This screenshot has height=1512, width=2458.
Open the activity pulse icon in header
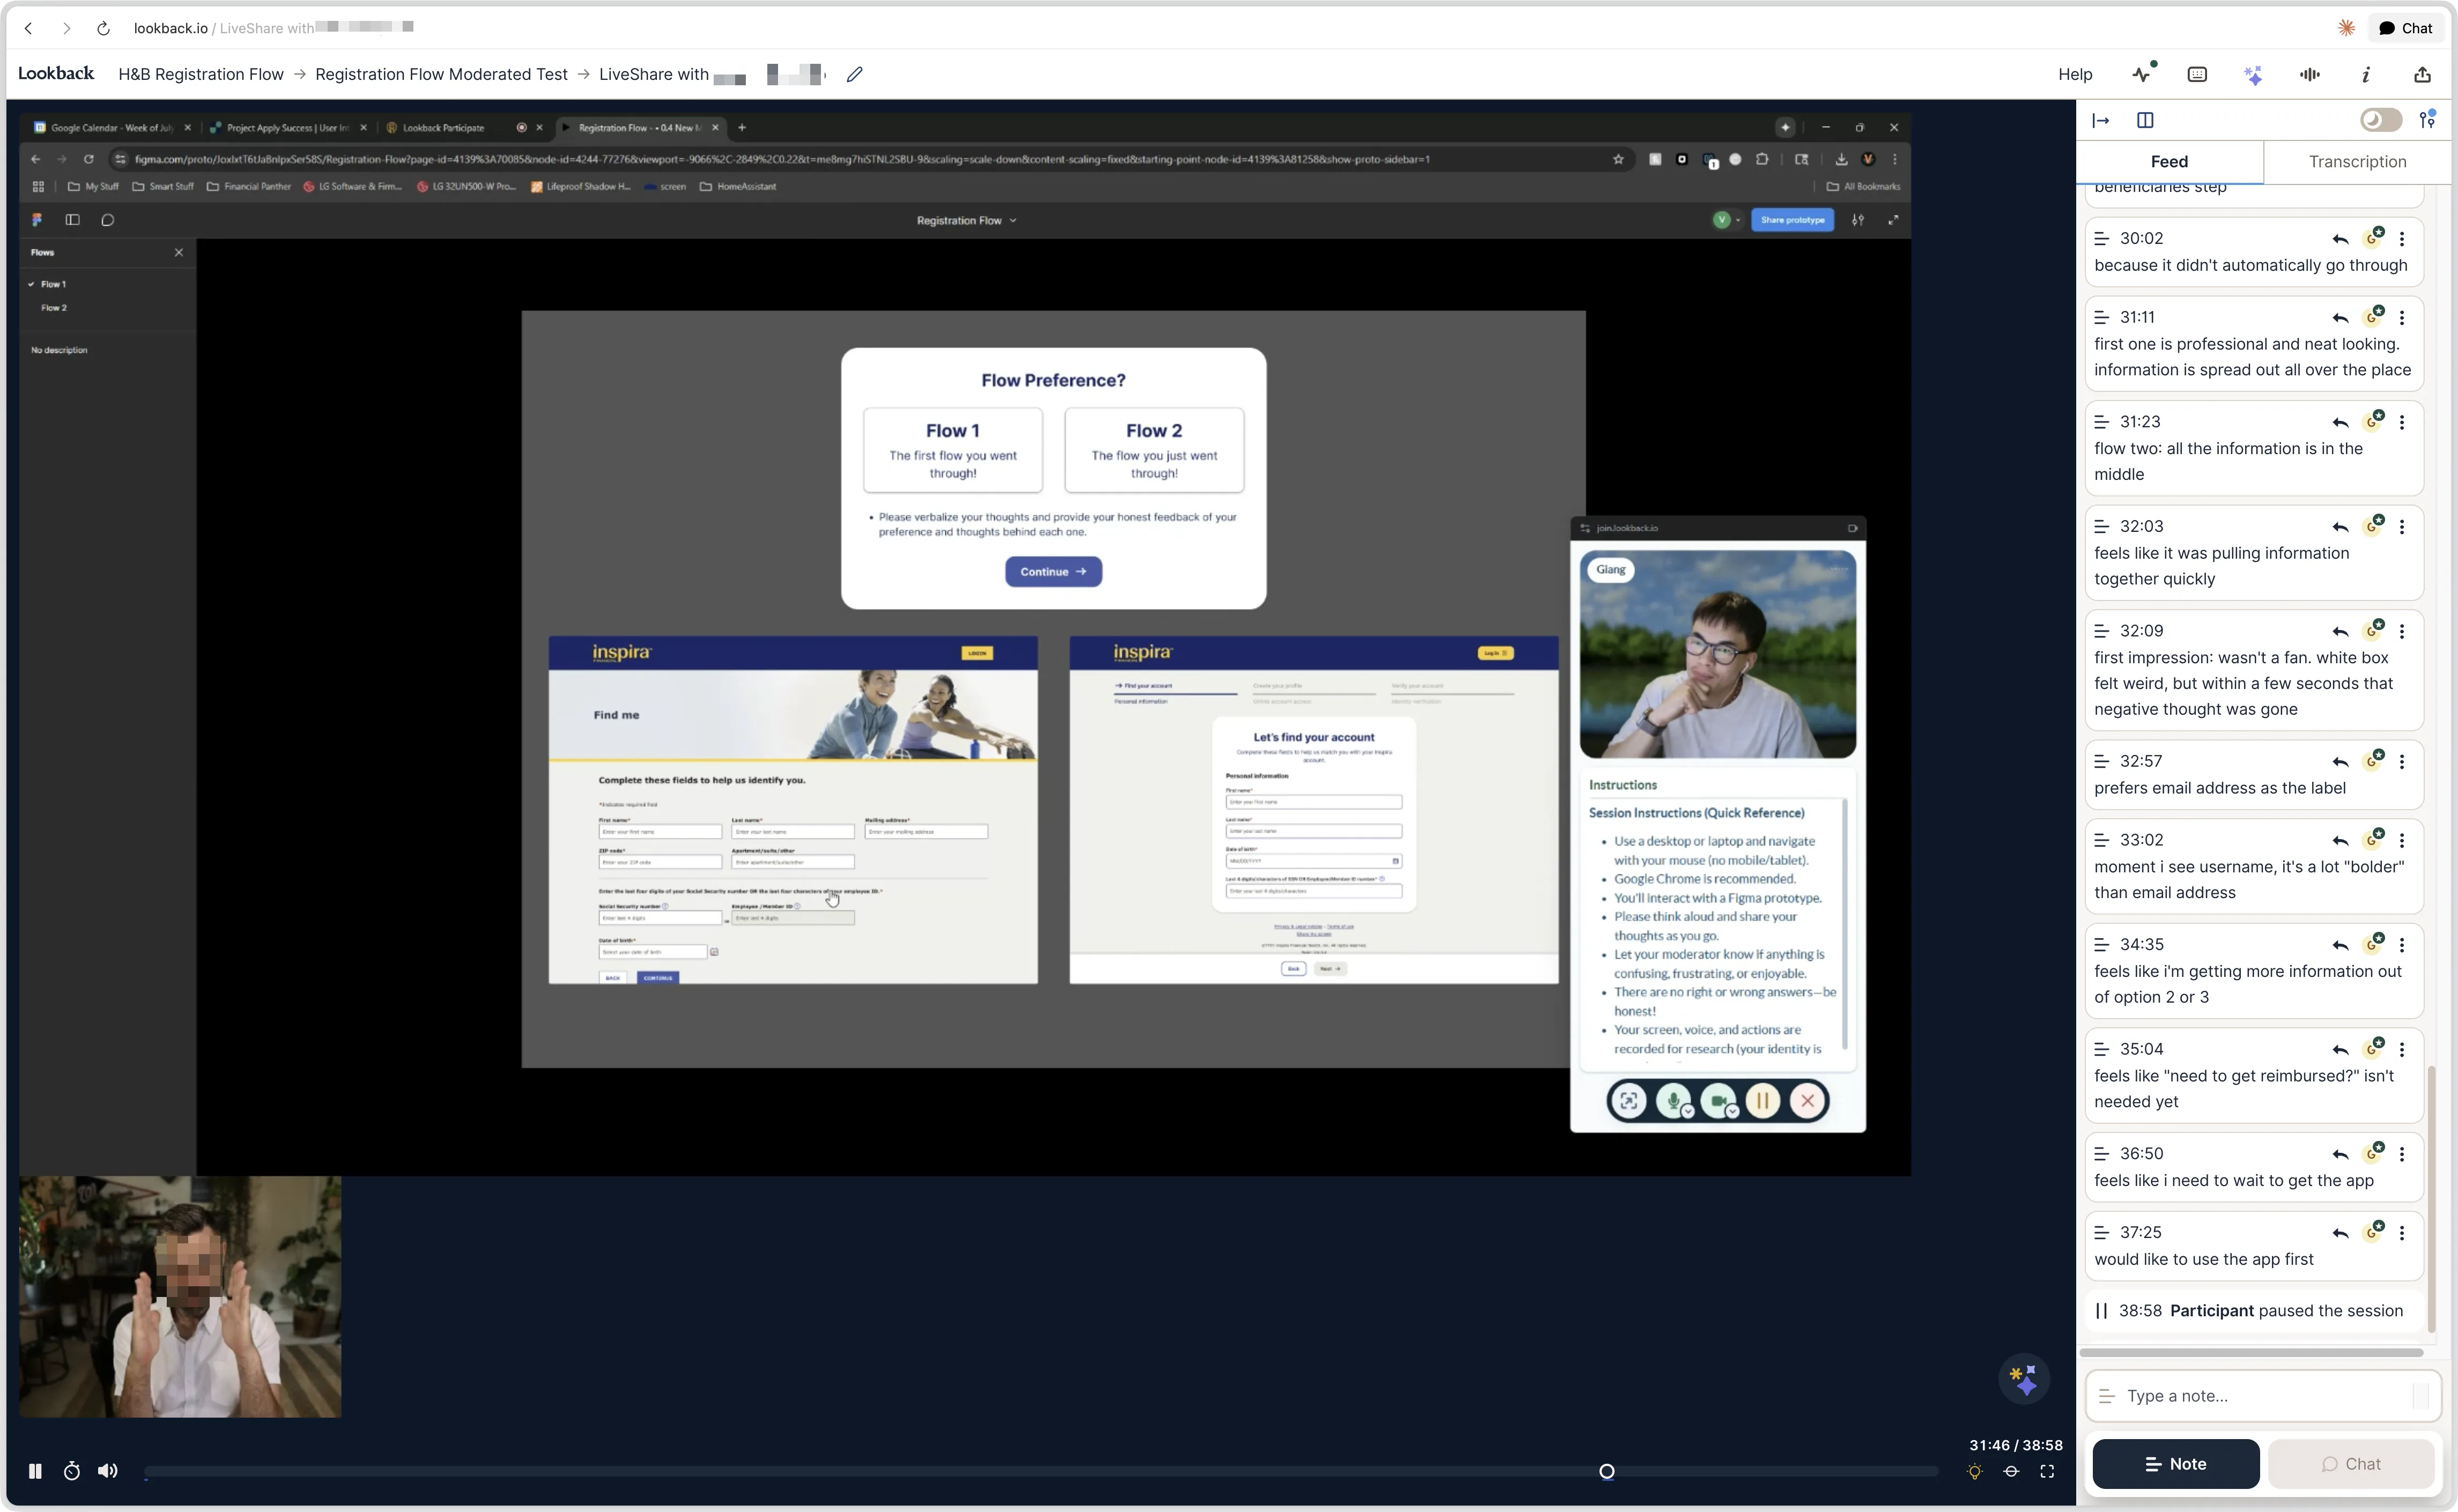coord(2143,73)
